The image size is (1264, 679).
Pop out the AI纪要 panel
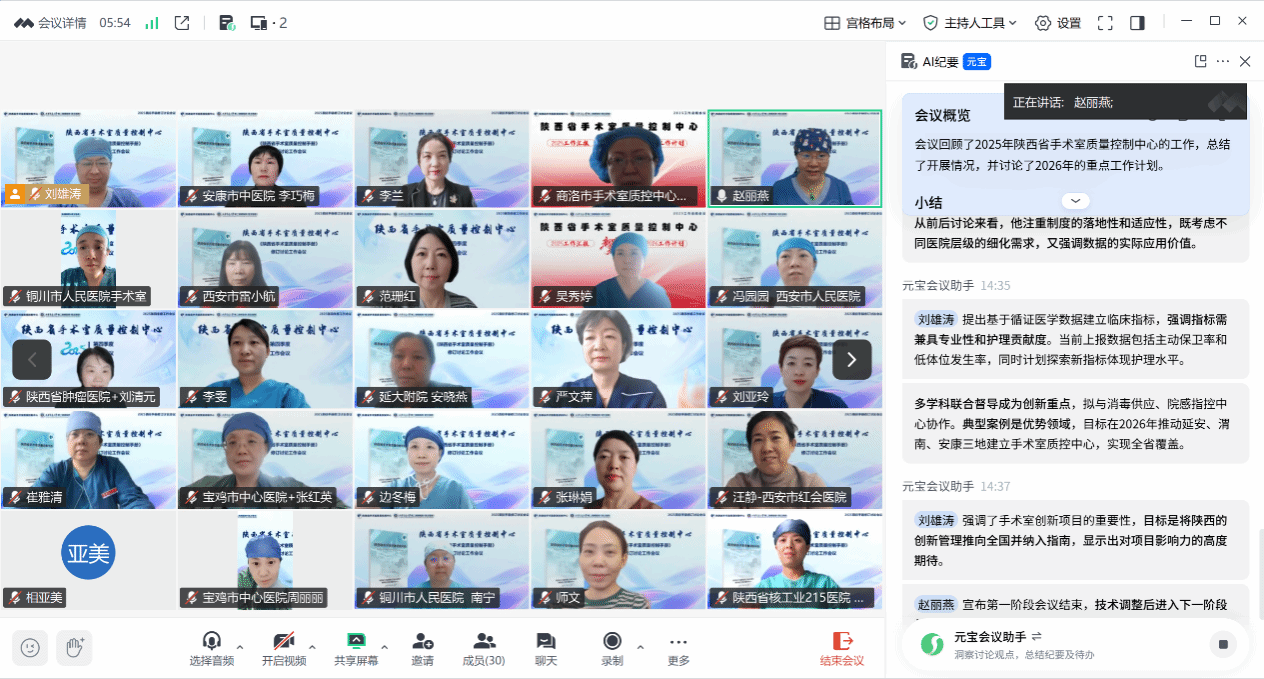point(1200,61)
